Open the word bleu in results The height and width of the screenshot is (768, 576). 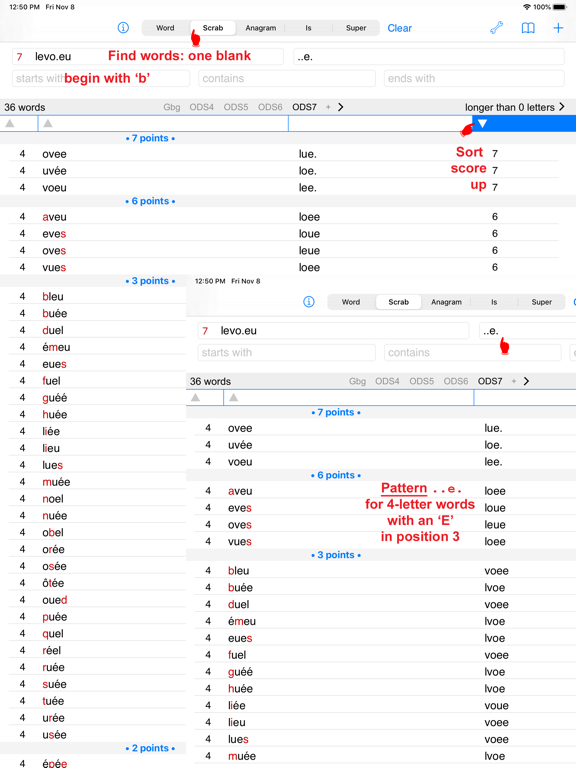53,296
